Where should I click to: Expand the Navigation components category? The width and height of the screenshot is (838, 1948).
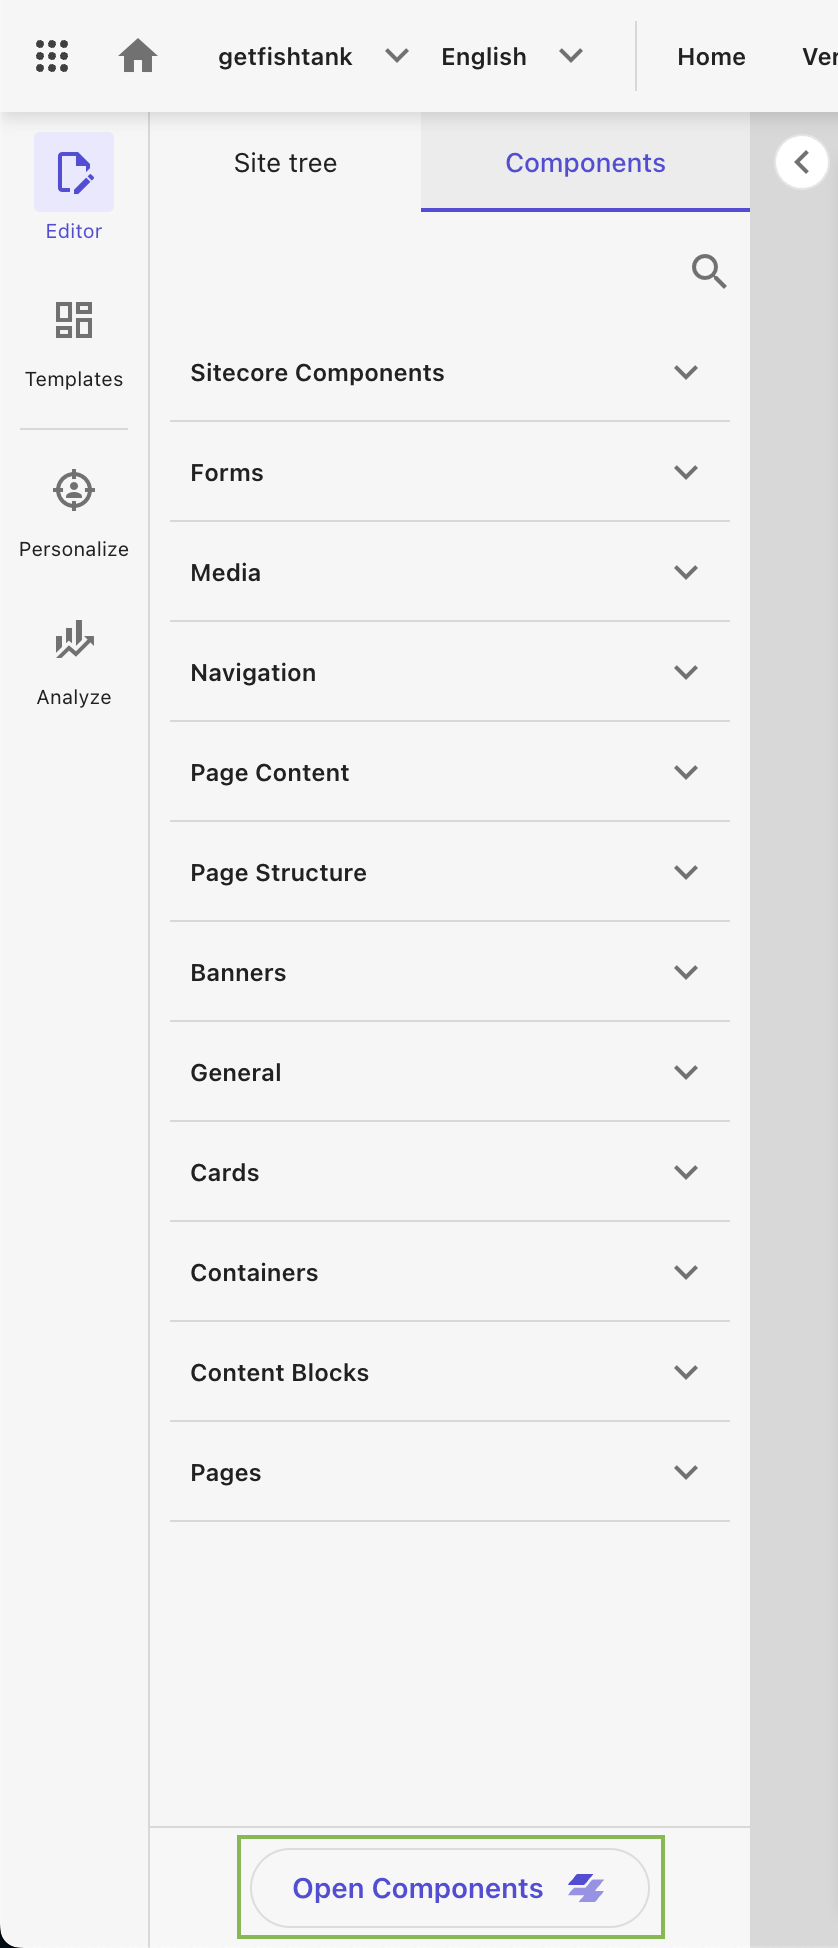pos(686,672)
